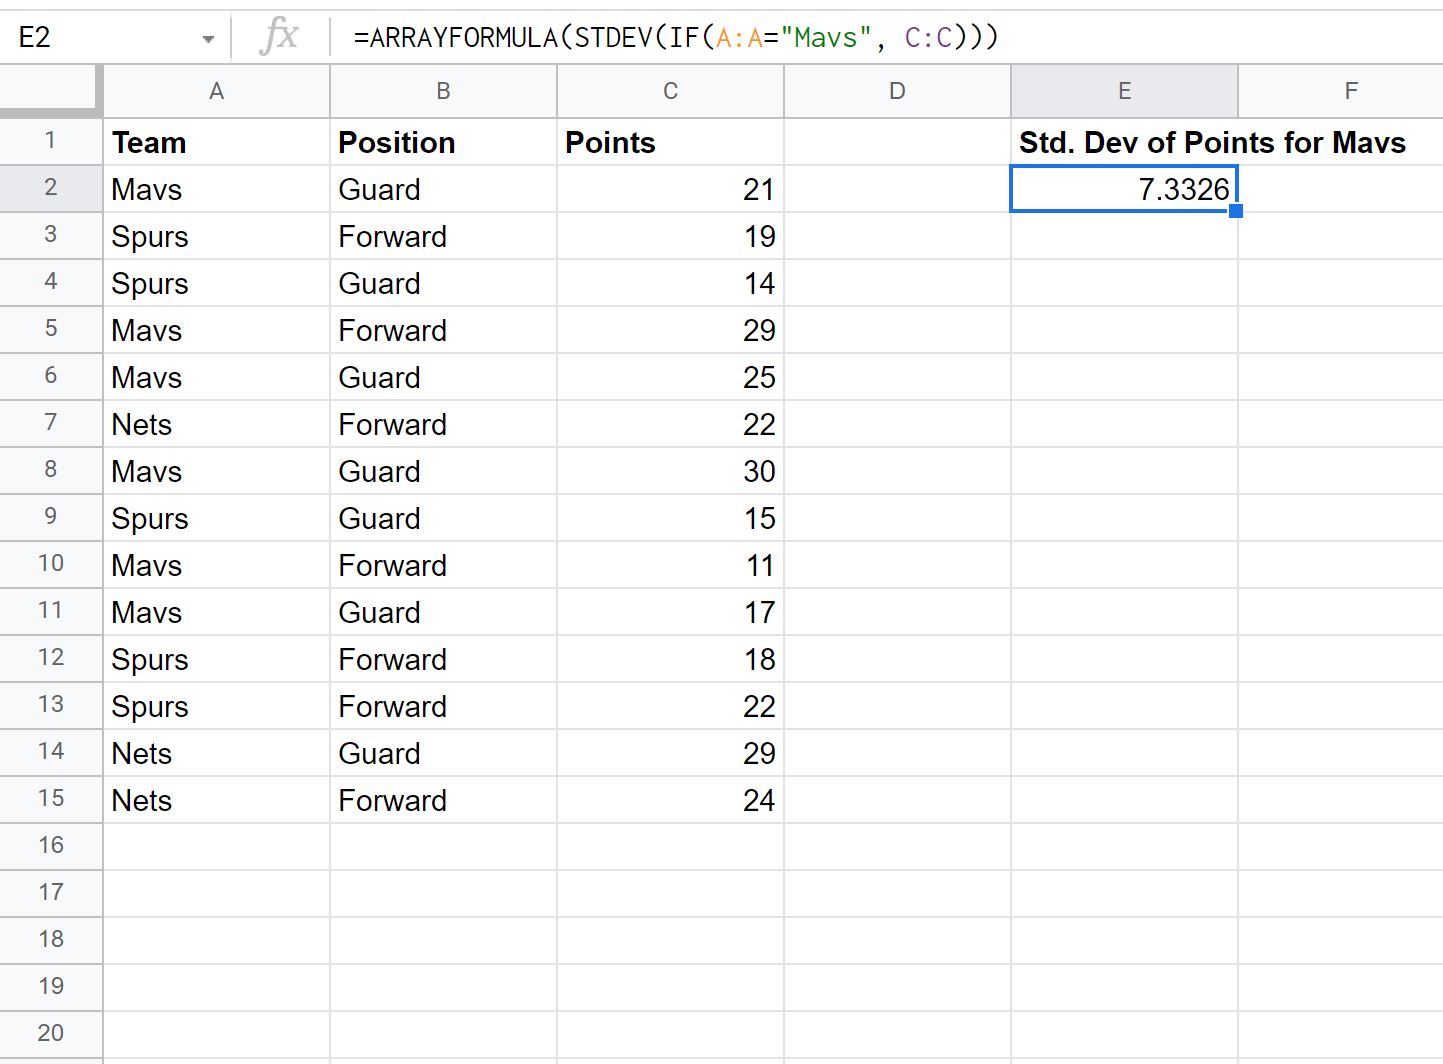Click the blue fill handle on cell E2
Viewport: 1443px width, 1064px height.
(1238, 210)
